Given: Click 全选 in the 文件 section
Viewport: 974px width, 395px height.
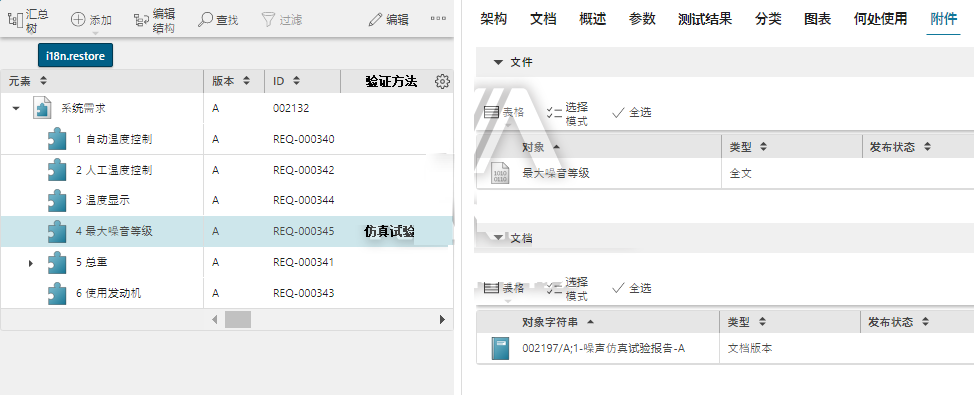Looking at the screenshot, I should pyautogui.click(x=632, y=112).
